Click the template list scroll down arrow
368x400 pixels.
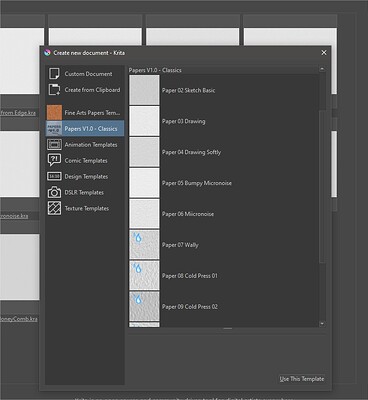pyautogui.click(x=322, y=323)
